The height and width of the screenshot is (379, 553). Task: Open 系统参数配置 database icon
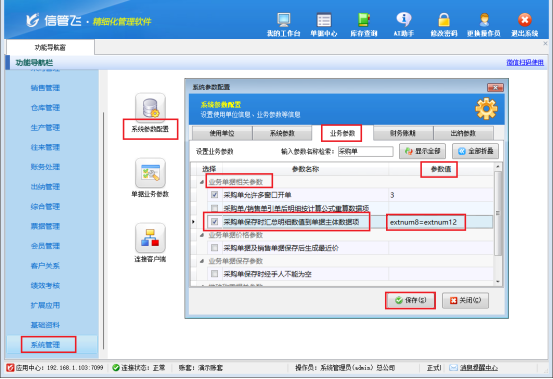click(x=150, y=108)
